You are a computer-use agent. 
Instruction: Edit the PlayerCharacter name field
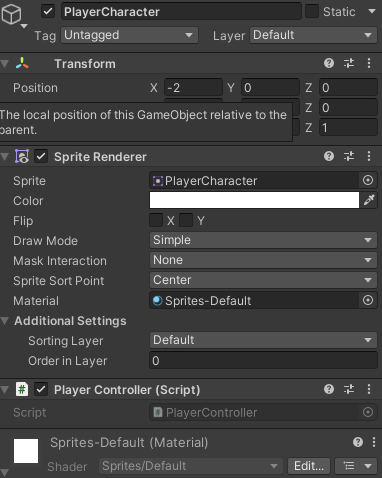click(181, 12)
